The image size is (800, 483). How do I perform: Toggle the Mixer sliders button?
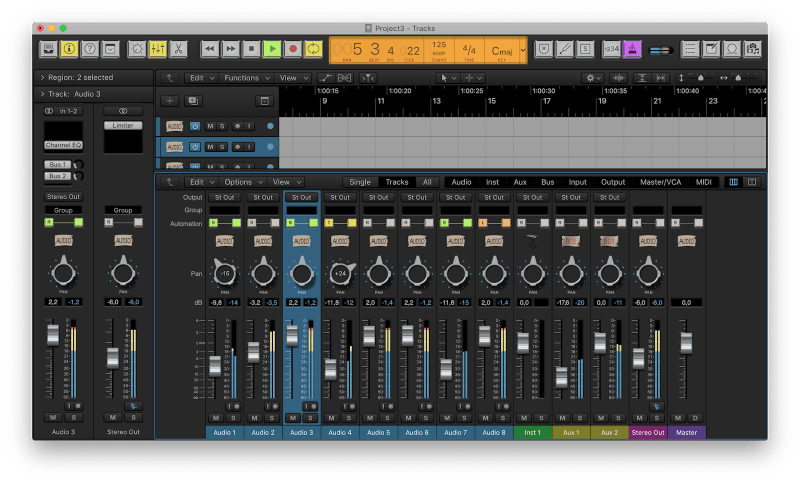pos(158,49)
